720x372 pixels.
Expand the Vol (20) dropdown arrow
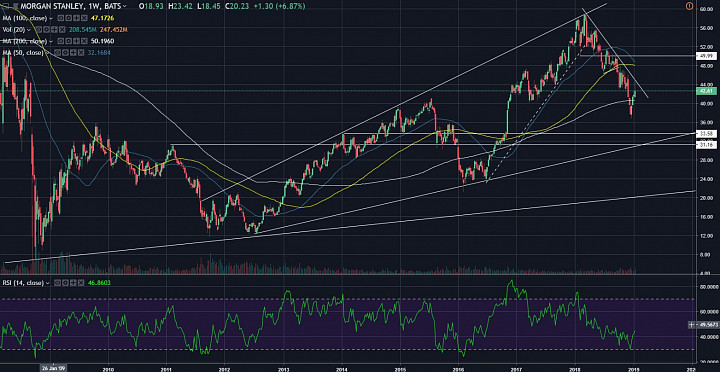coord(28,30)
